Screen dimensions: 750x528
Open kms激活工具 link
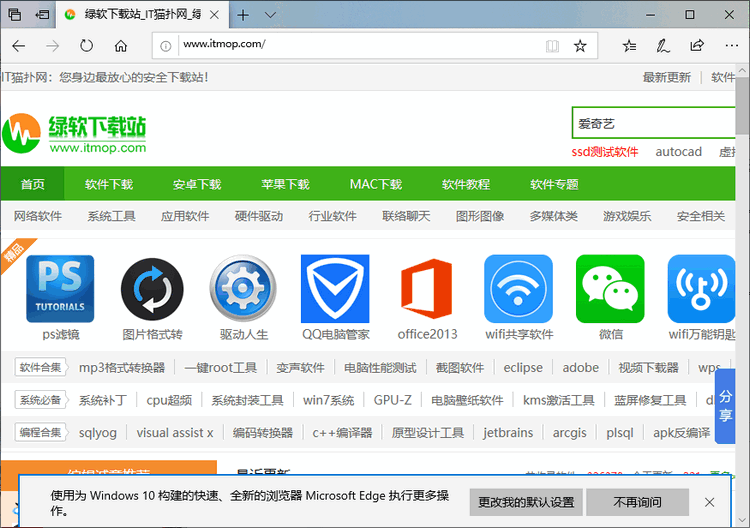559,400
